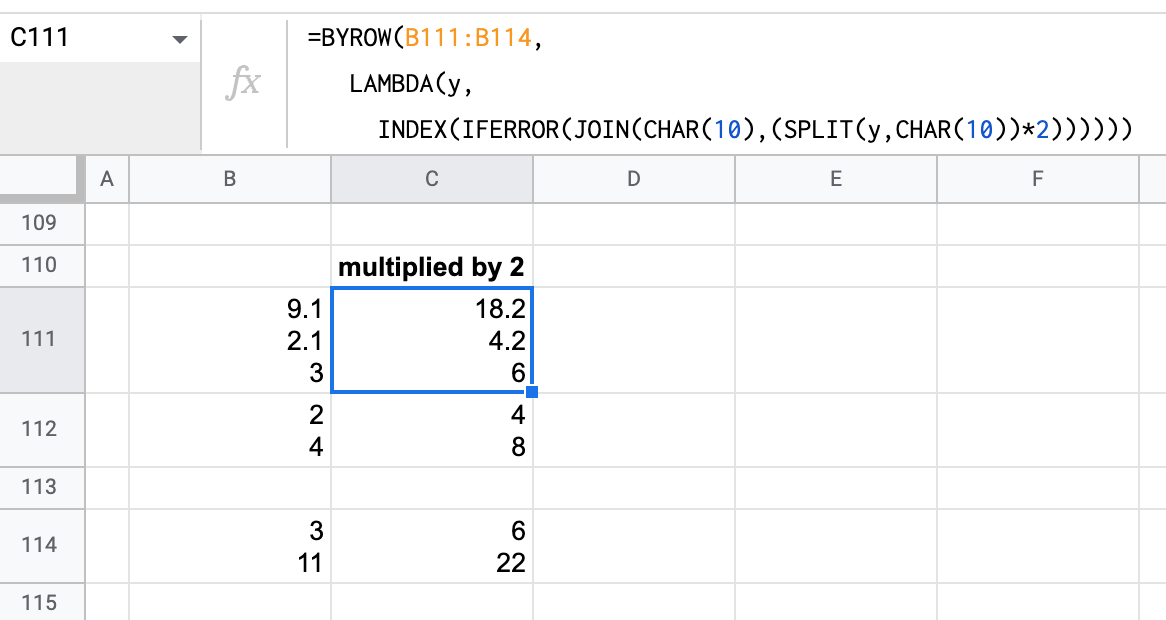
Task: Open the Name box dropdown arrow
Action: [x=179, y=39]
